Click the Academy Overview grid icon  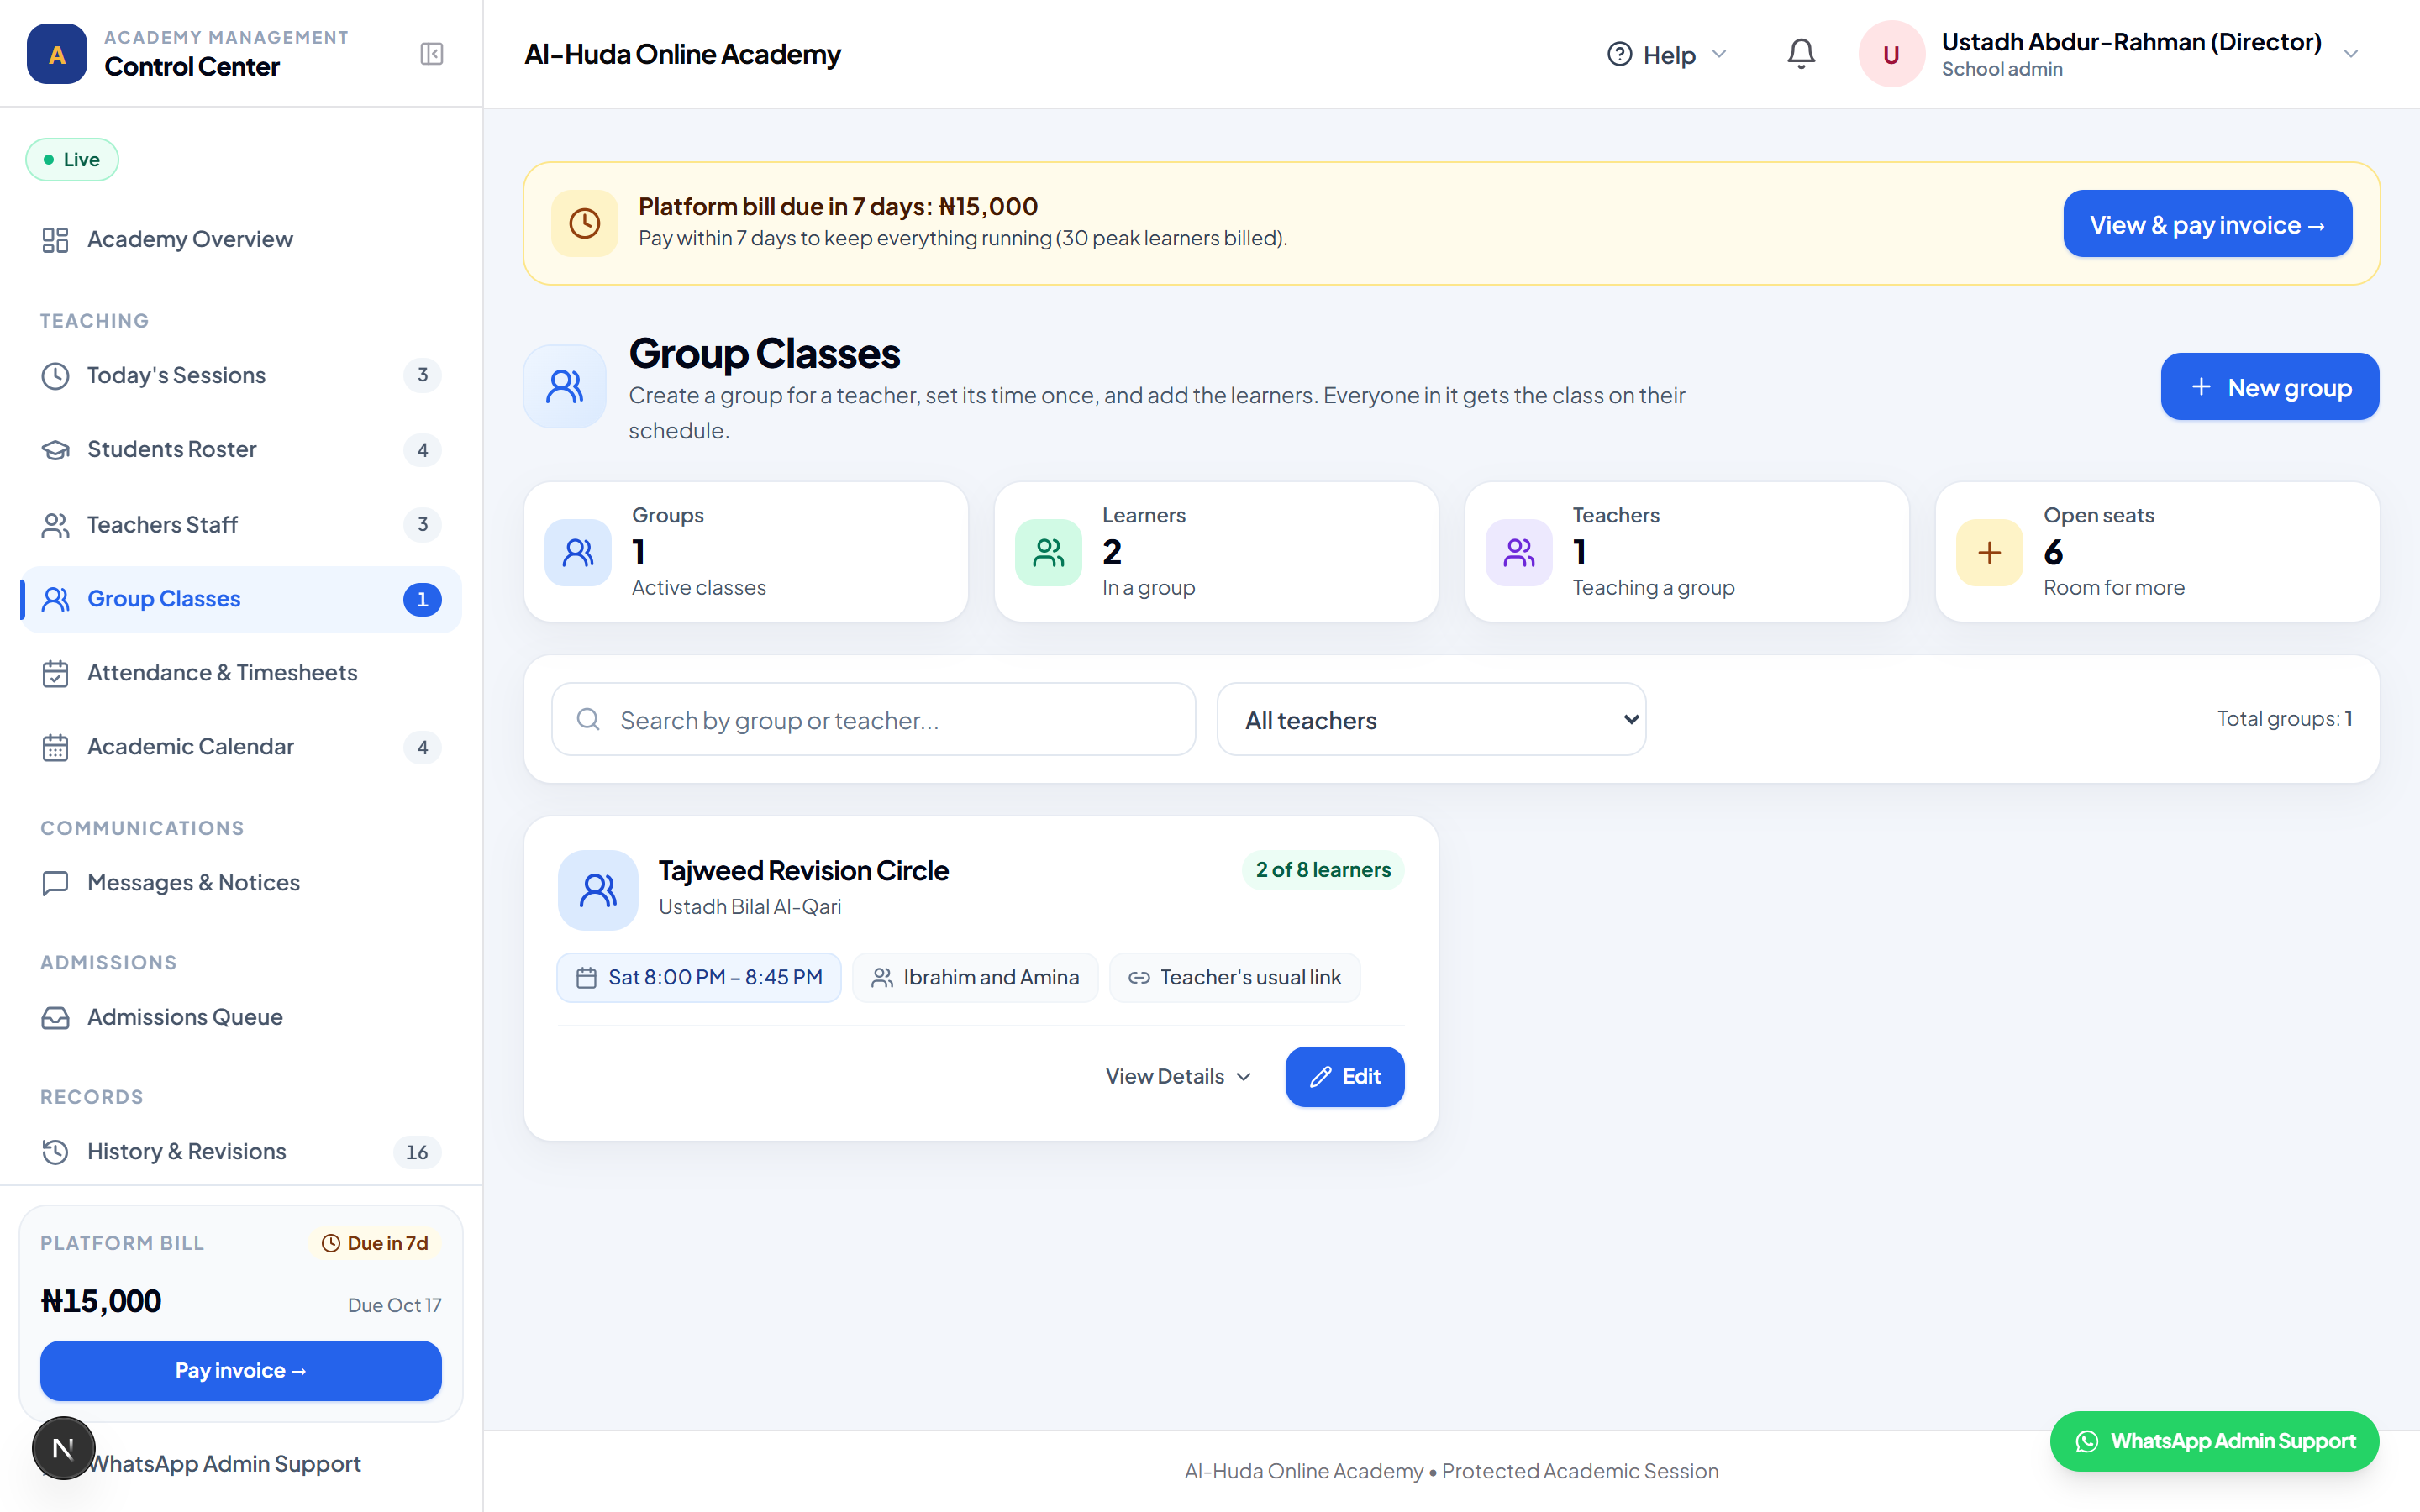[55, 240]
